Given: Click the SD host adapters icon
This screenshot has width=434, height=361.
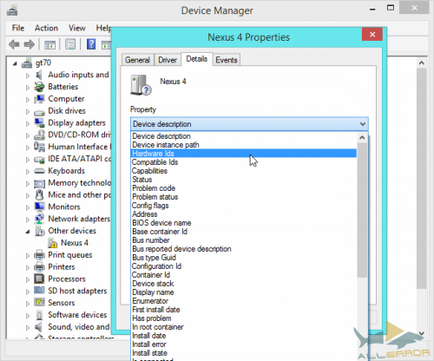Looking at the screenshot, I should pyautogui.click(x=39, y=290).
